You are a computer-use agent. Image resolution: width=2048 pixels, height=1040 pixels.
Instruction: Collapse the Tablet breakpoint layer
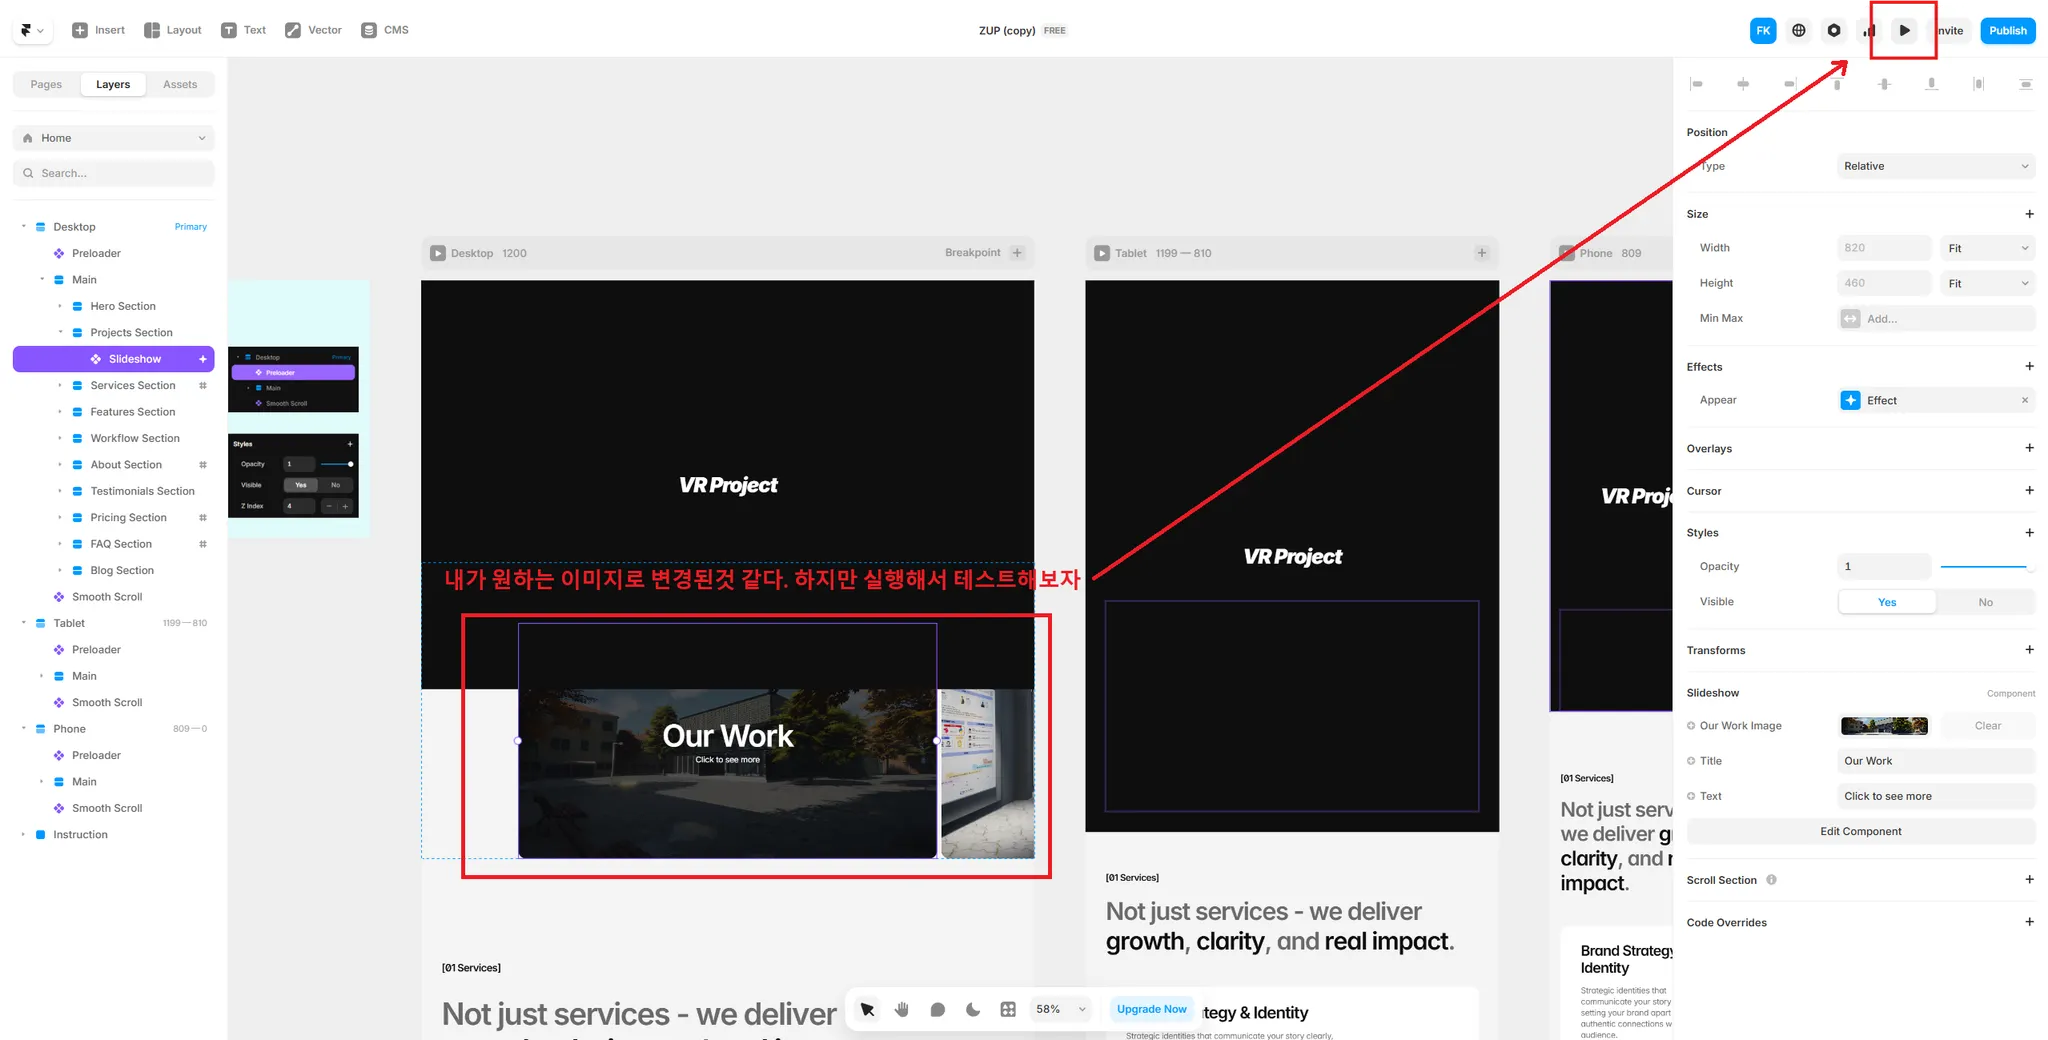coord(23,623)
